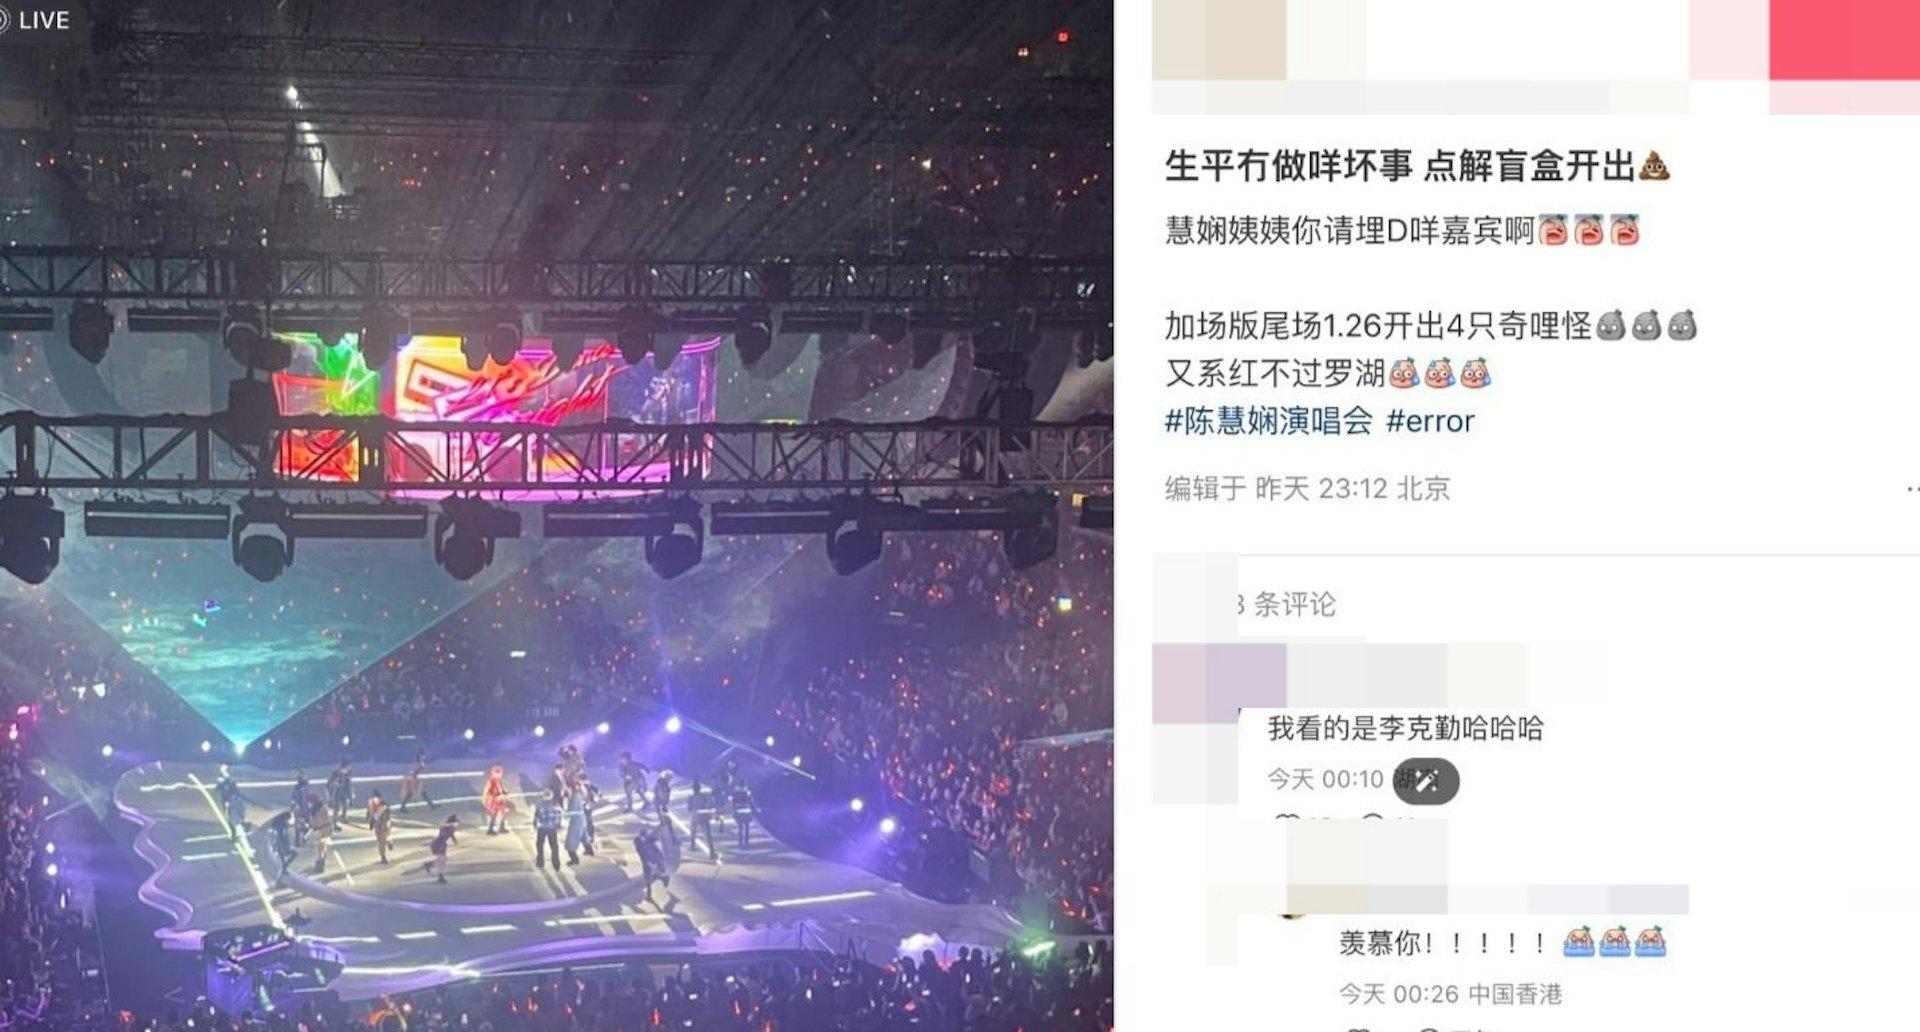The height and width of the screenshot is (1032, 1920).
Task: Click the red follow button at top right
Action: click(1844, 40)
